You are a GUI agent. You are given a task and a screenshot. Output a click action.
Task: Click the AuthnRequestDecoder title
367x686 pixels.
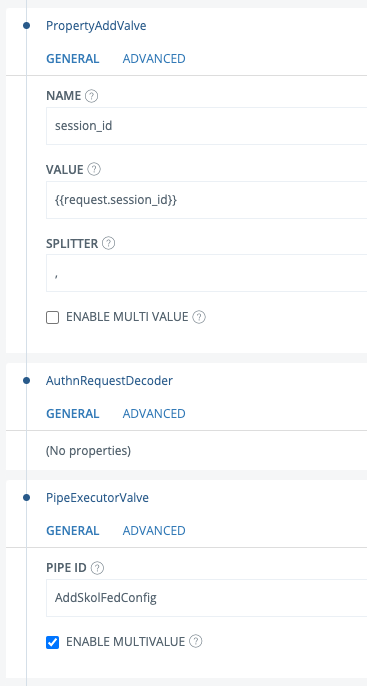pyautogui.click(x=109, y=381)
